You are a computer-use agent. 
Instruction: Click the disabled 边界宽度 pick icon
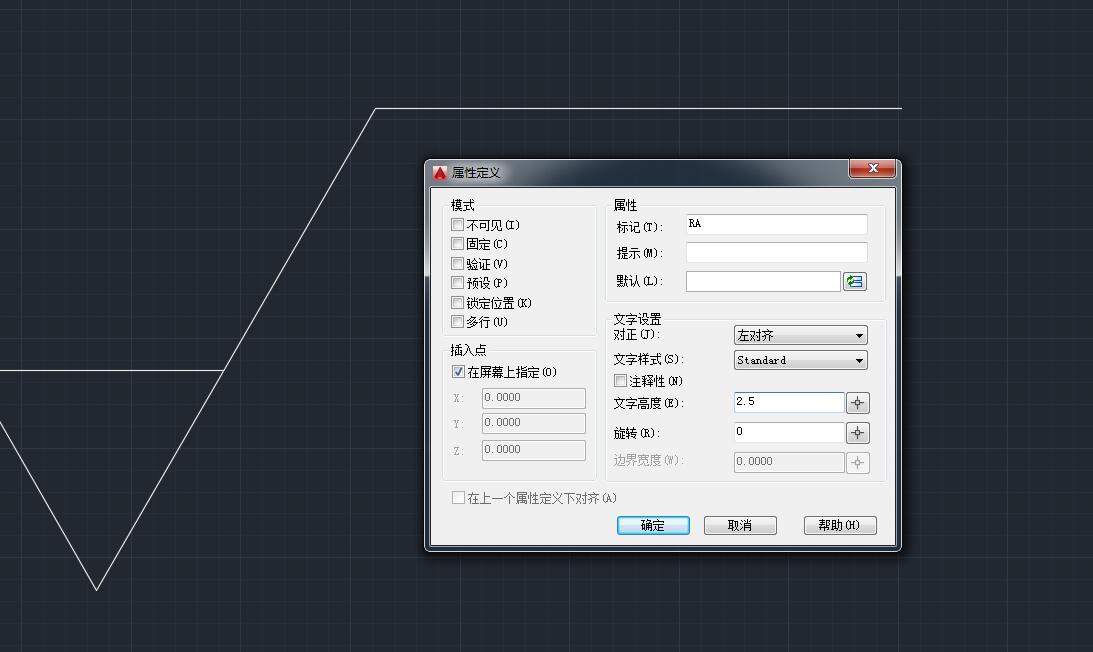pos(857,462)
